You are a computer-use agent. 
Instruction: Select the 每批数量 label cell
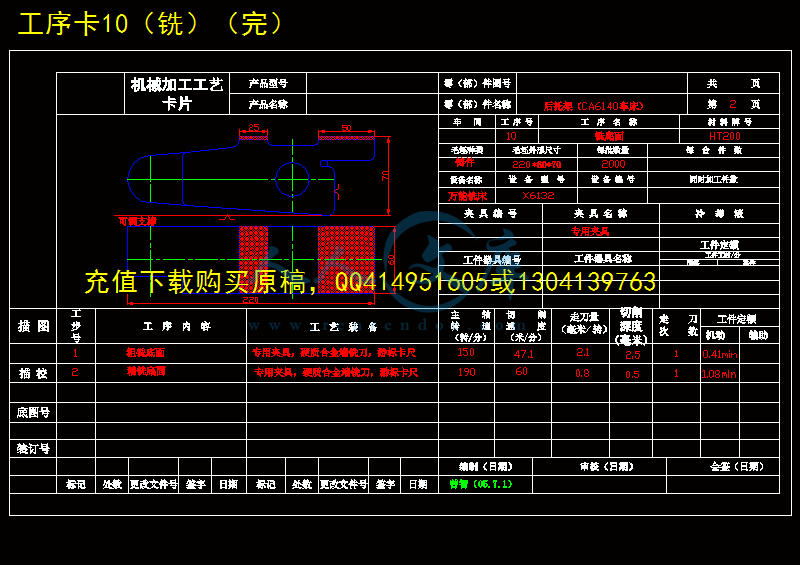613,151
